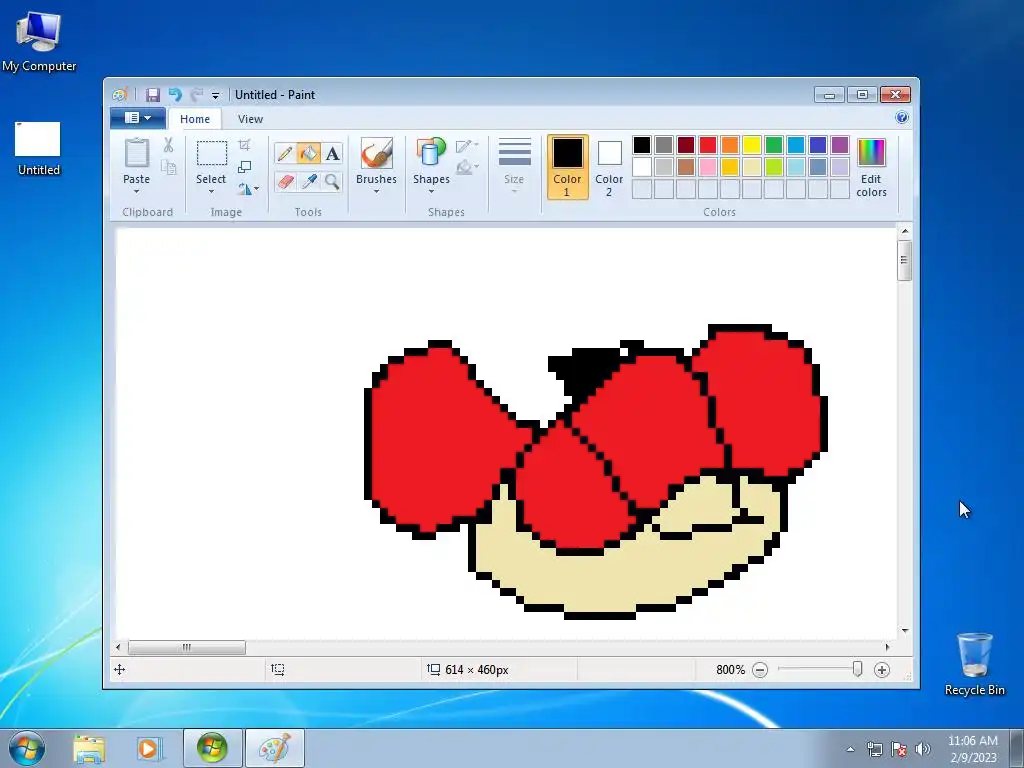The height and width of the screenshot is (768, 1024).
Task: Pick the red color swatch
Action: (x=708, y=145)
